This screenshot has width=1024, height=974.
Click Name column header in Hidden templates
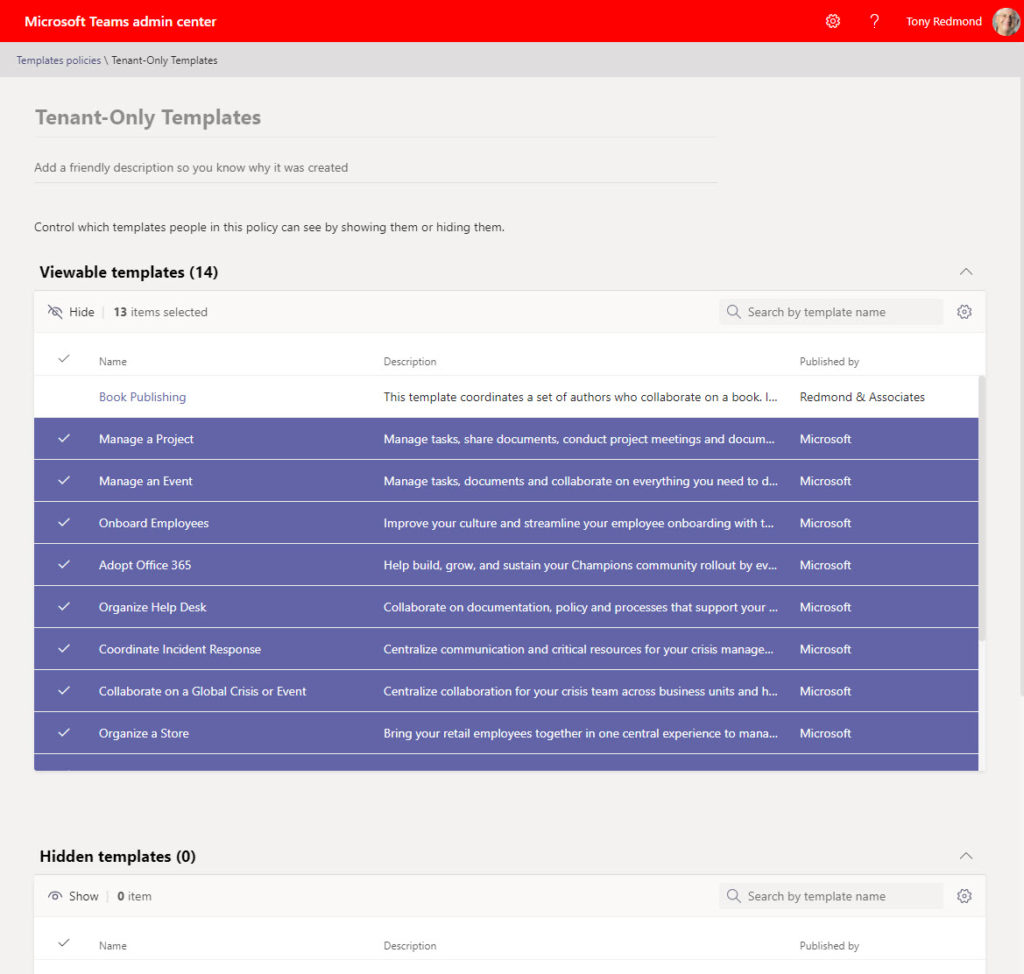tap(113, 945)
